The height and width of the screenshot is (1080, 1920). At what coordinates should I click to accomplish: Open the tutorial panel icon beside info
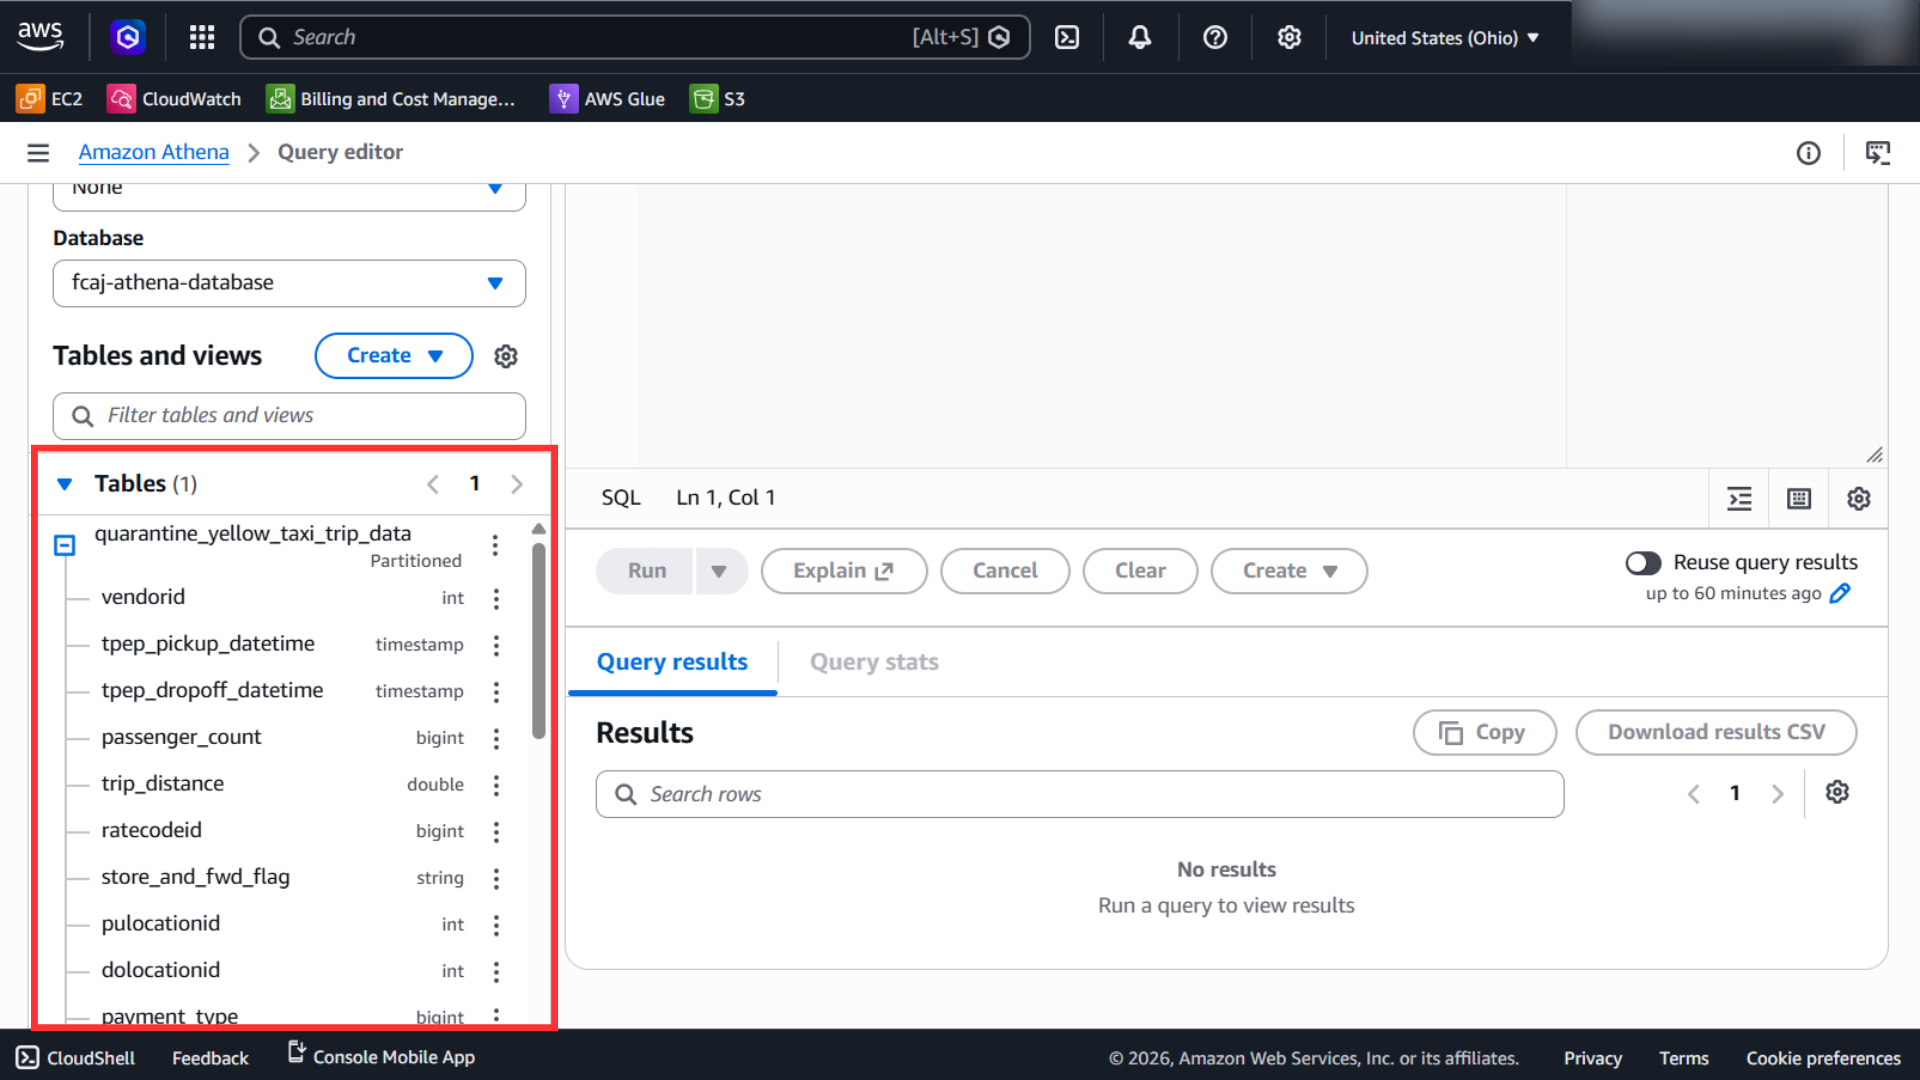(x=1878, y=153)
